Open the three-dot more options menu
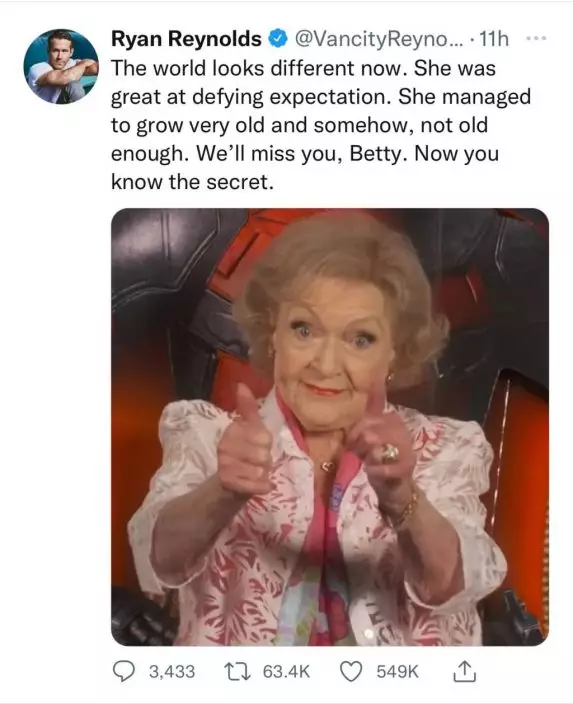Image resolution: width=573 pixels, height=704 pixels. pos(537,39)
